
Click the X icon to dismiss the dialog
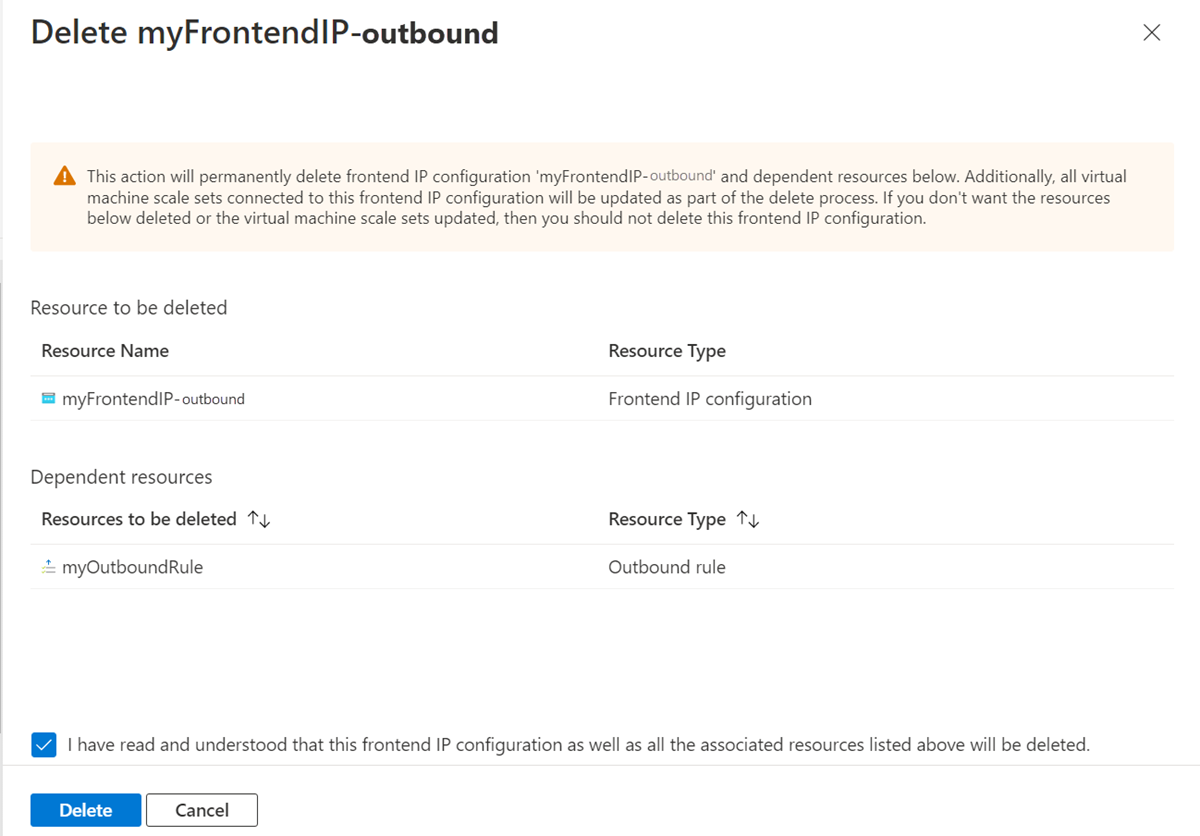(x=1151, y=32)
